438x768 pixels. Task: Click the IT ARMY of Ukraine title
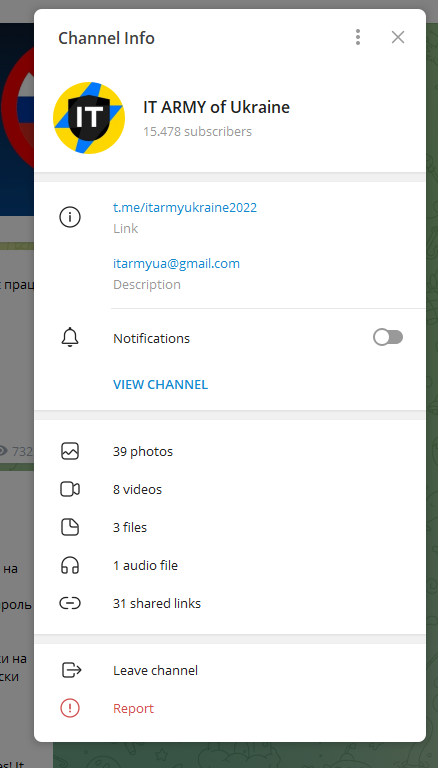[216, 107]
